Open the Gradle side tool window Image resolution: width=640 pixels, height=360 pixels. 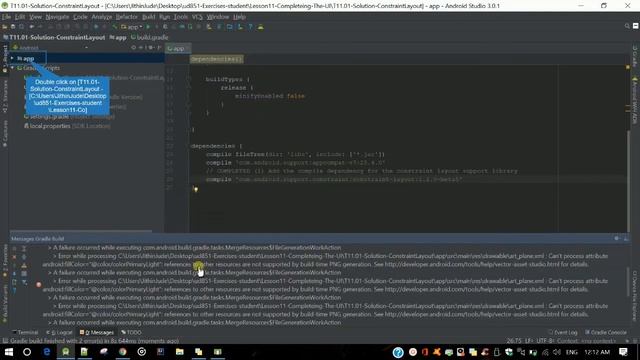(635, 56)
